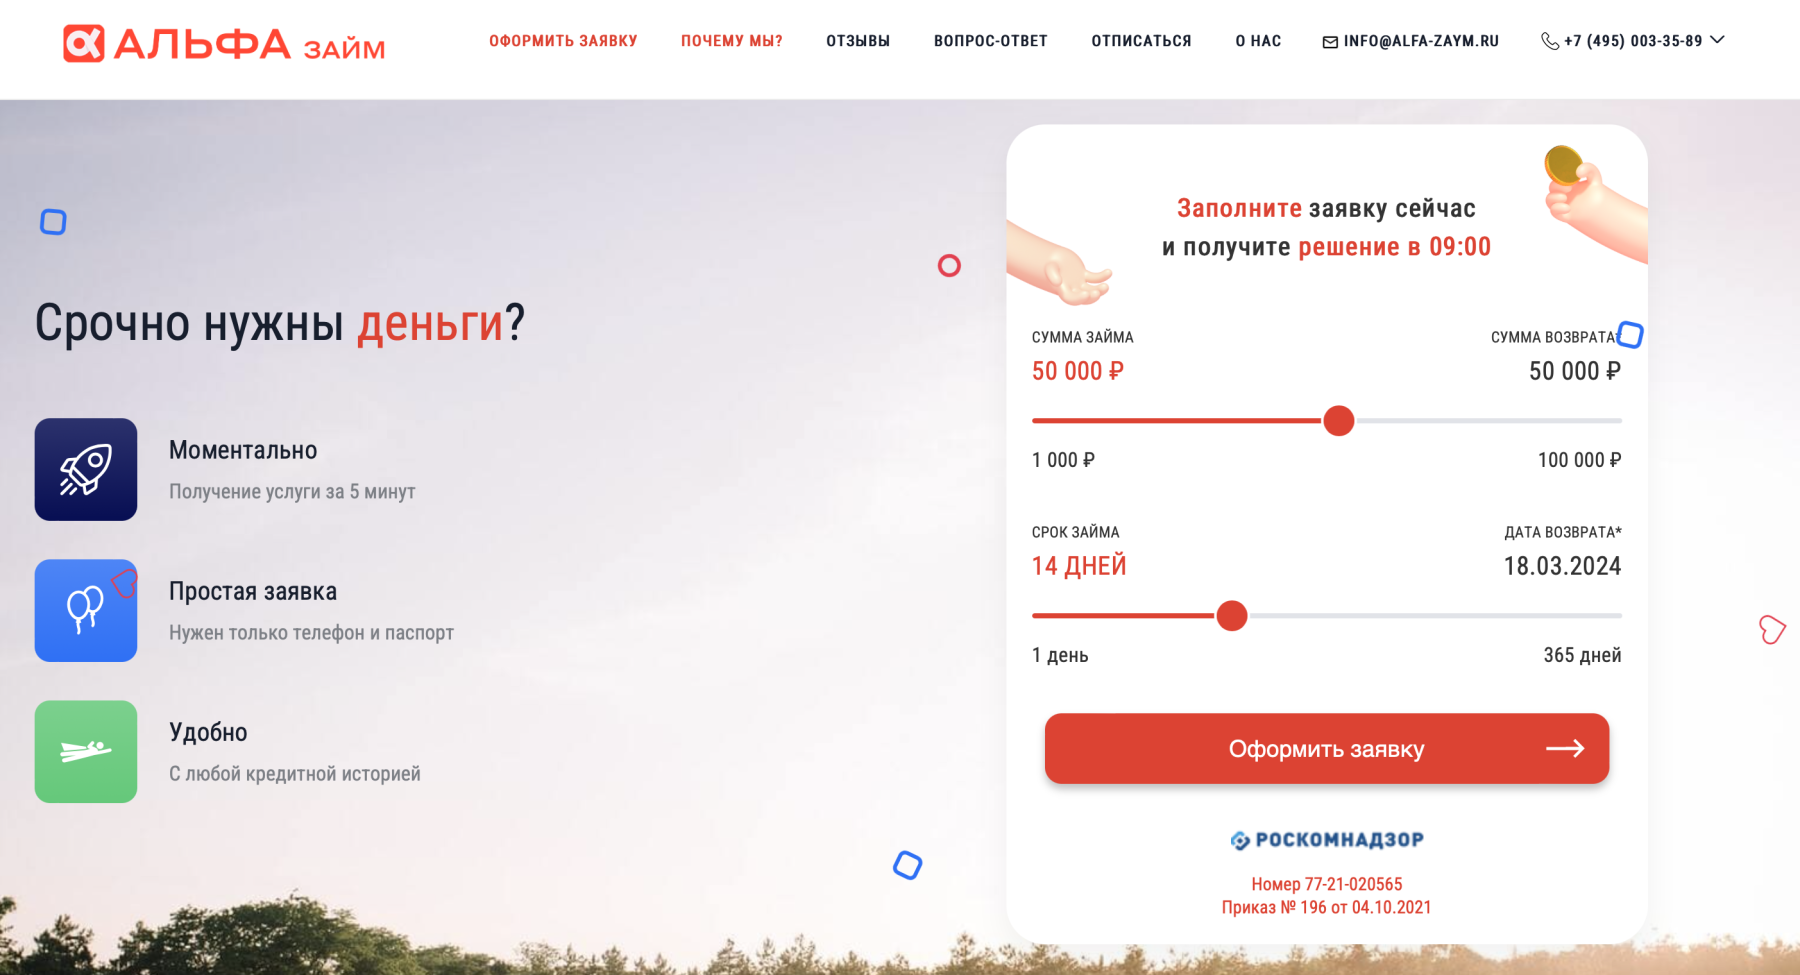Expand the phone number dropdown chevron
Viewport: 1800px width, 975px height.
coord(1718,40)
